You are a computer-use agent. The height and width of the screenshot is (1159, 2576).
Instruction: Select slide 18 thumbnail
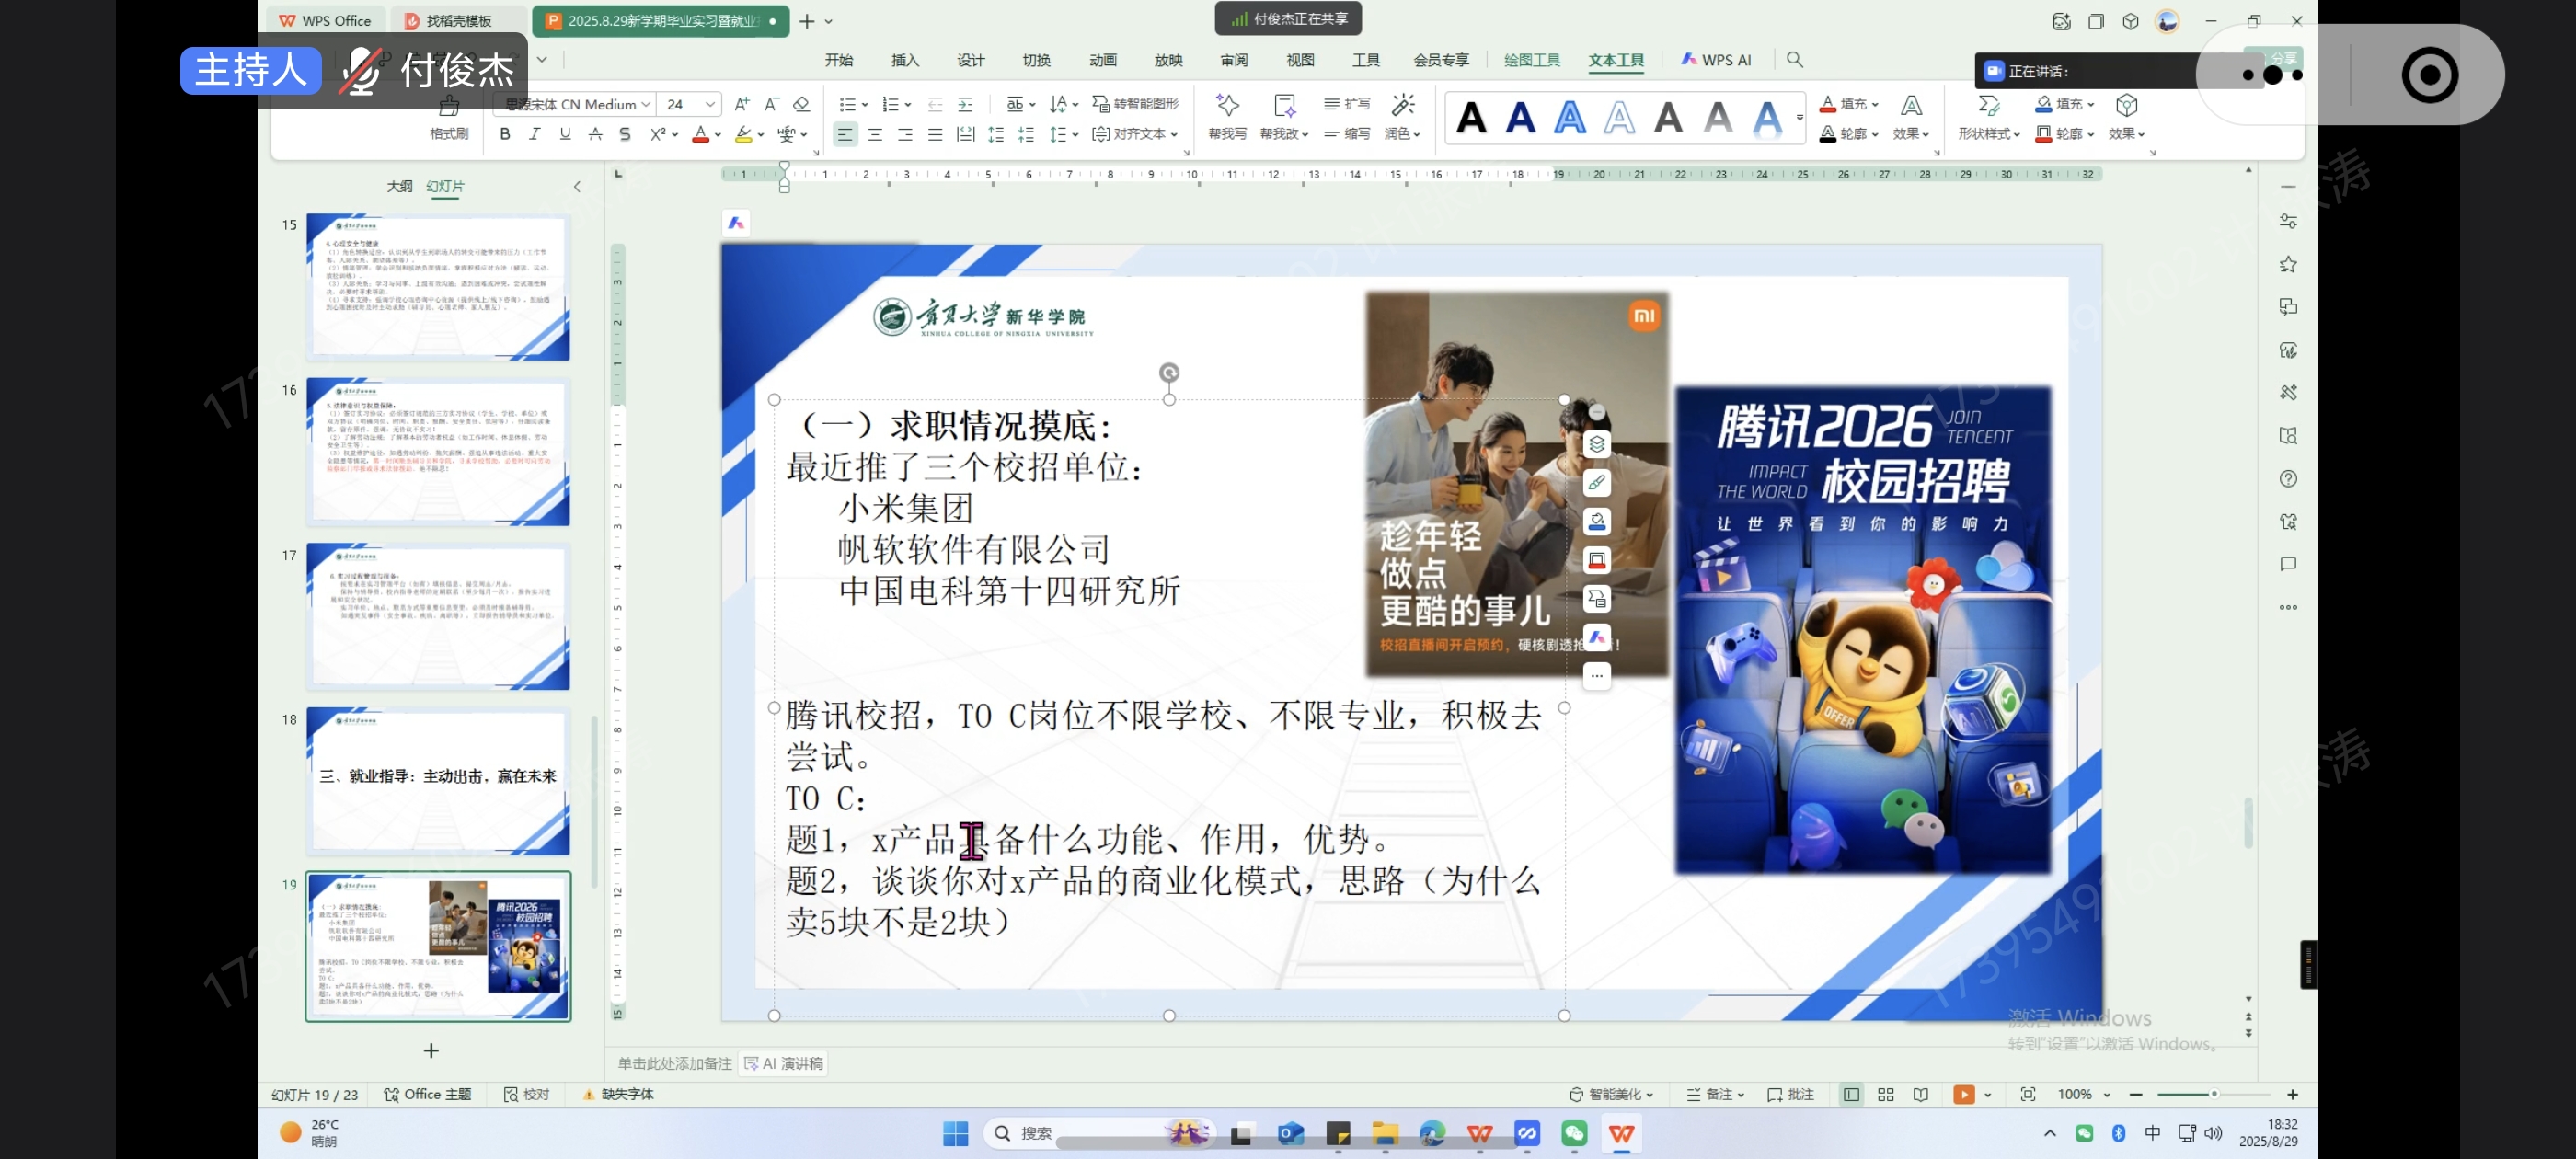(438, 781)
